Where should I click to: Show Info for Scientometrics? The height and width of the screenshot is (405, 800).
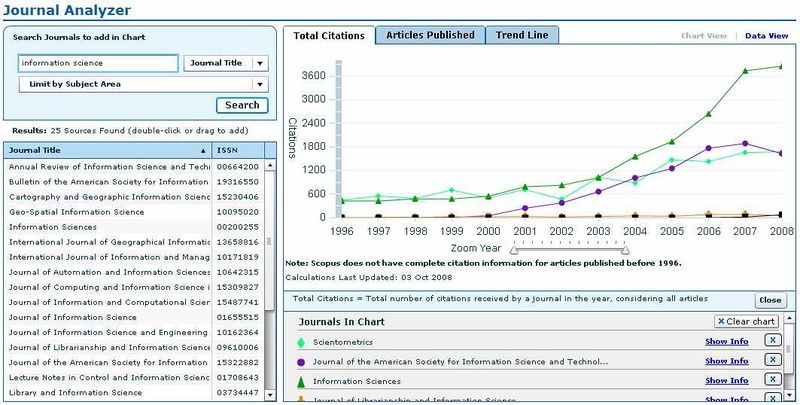[x=726, y=342]
